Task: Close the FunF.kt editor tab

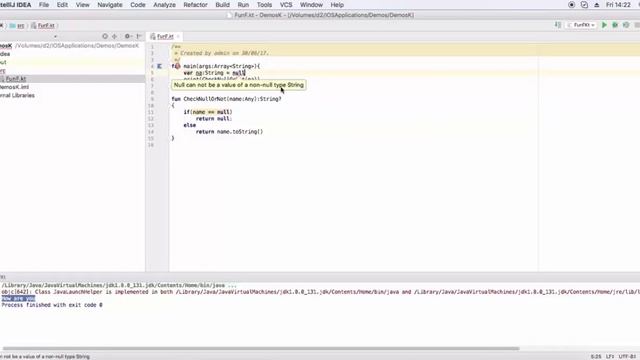Action: pos(178,36)
